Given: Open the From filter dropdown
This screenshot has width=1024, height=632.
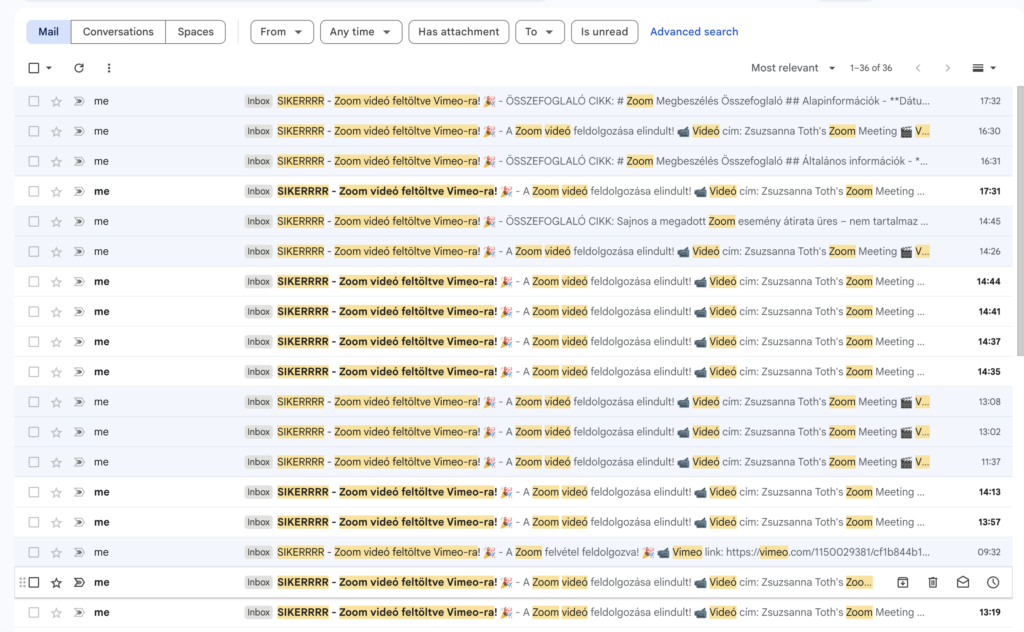Looking at the screenshot, I should coord(281,31).
